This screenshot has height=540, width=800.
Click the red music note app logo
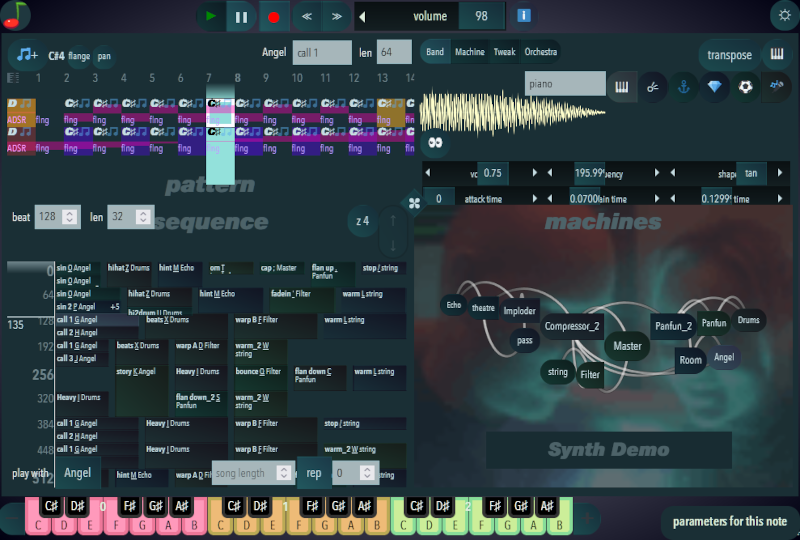tap(15, 15)
